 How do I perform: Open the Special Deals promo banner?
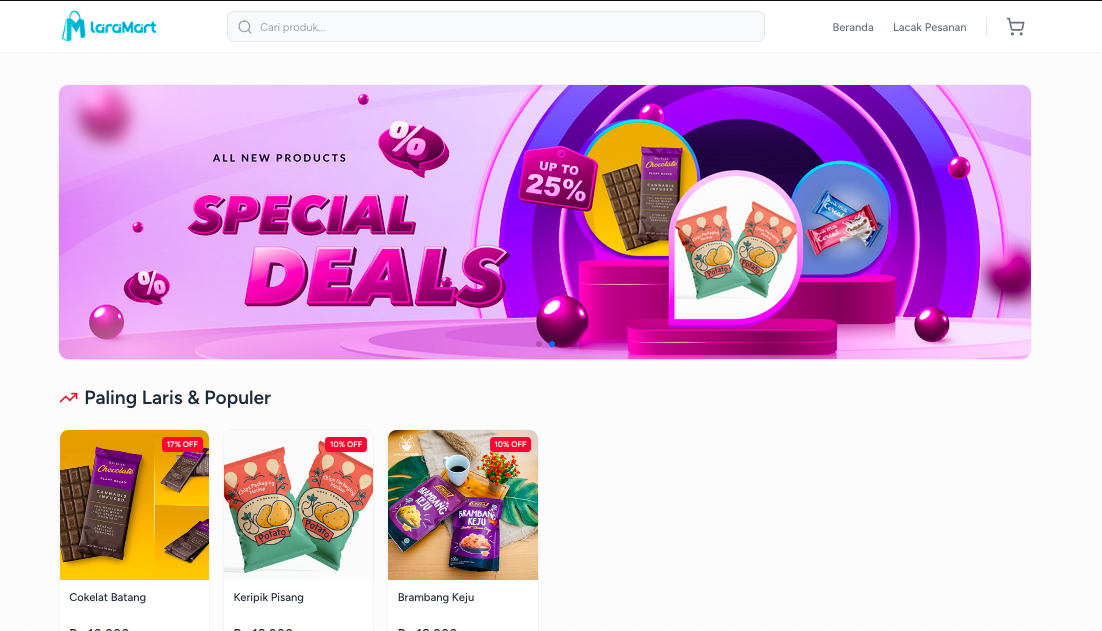(545, 222)
